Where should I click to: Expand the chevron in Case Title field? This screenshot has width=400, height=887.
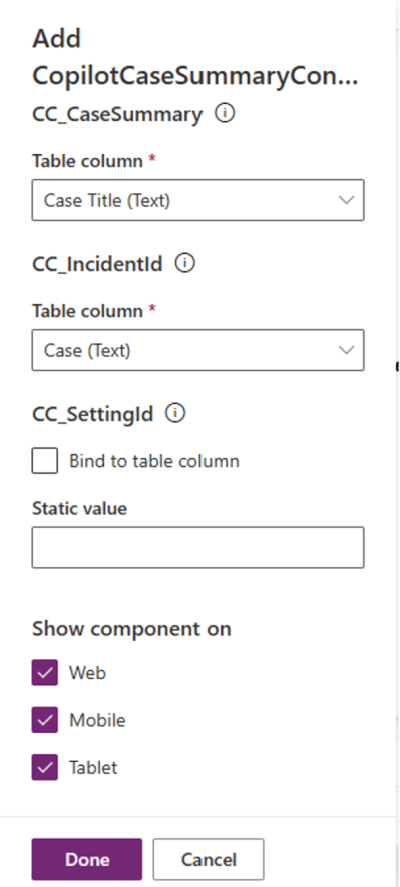pyautogui.click(x=346, y=200)
